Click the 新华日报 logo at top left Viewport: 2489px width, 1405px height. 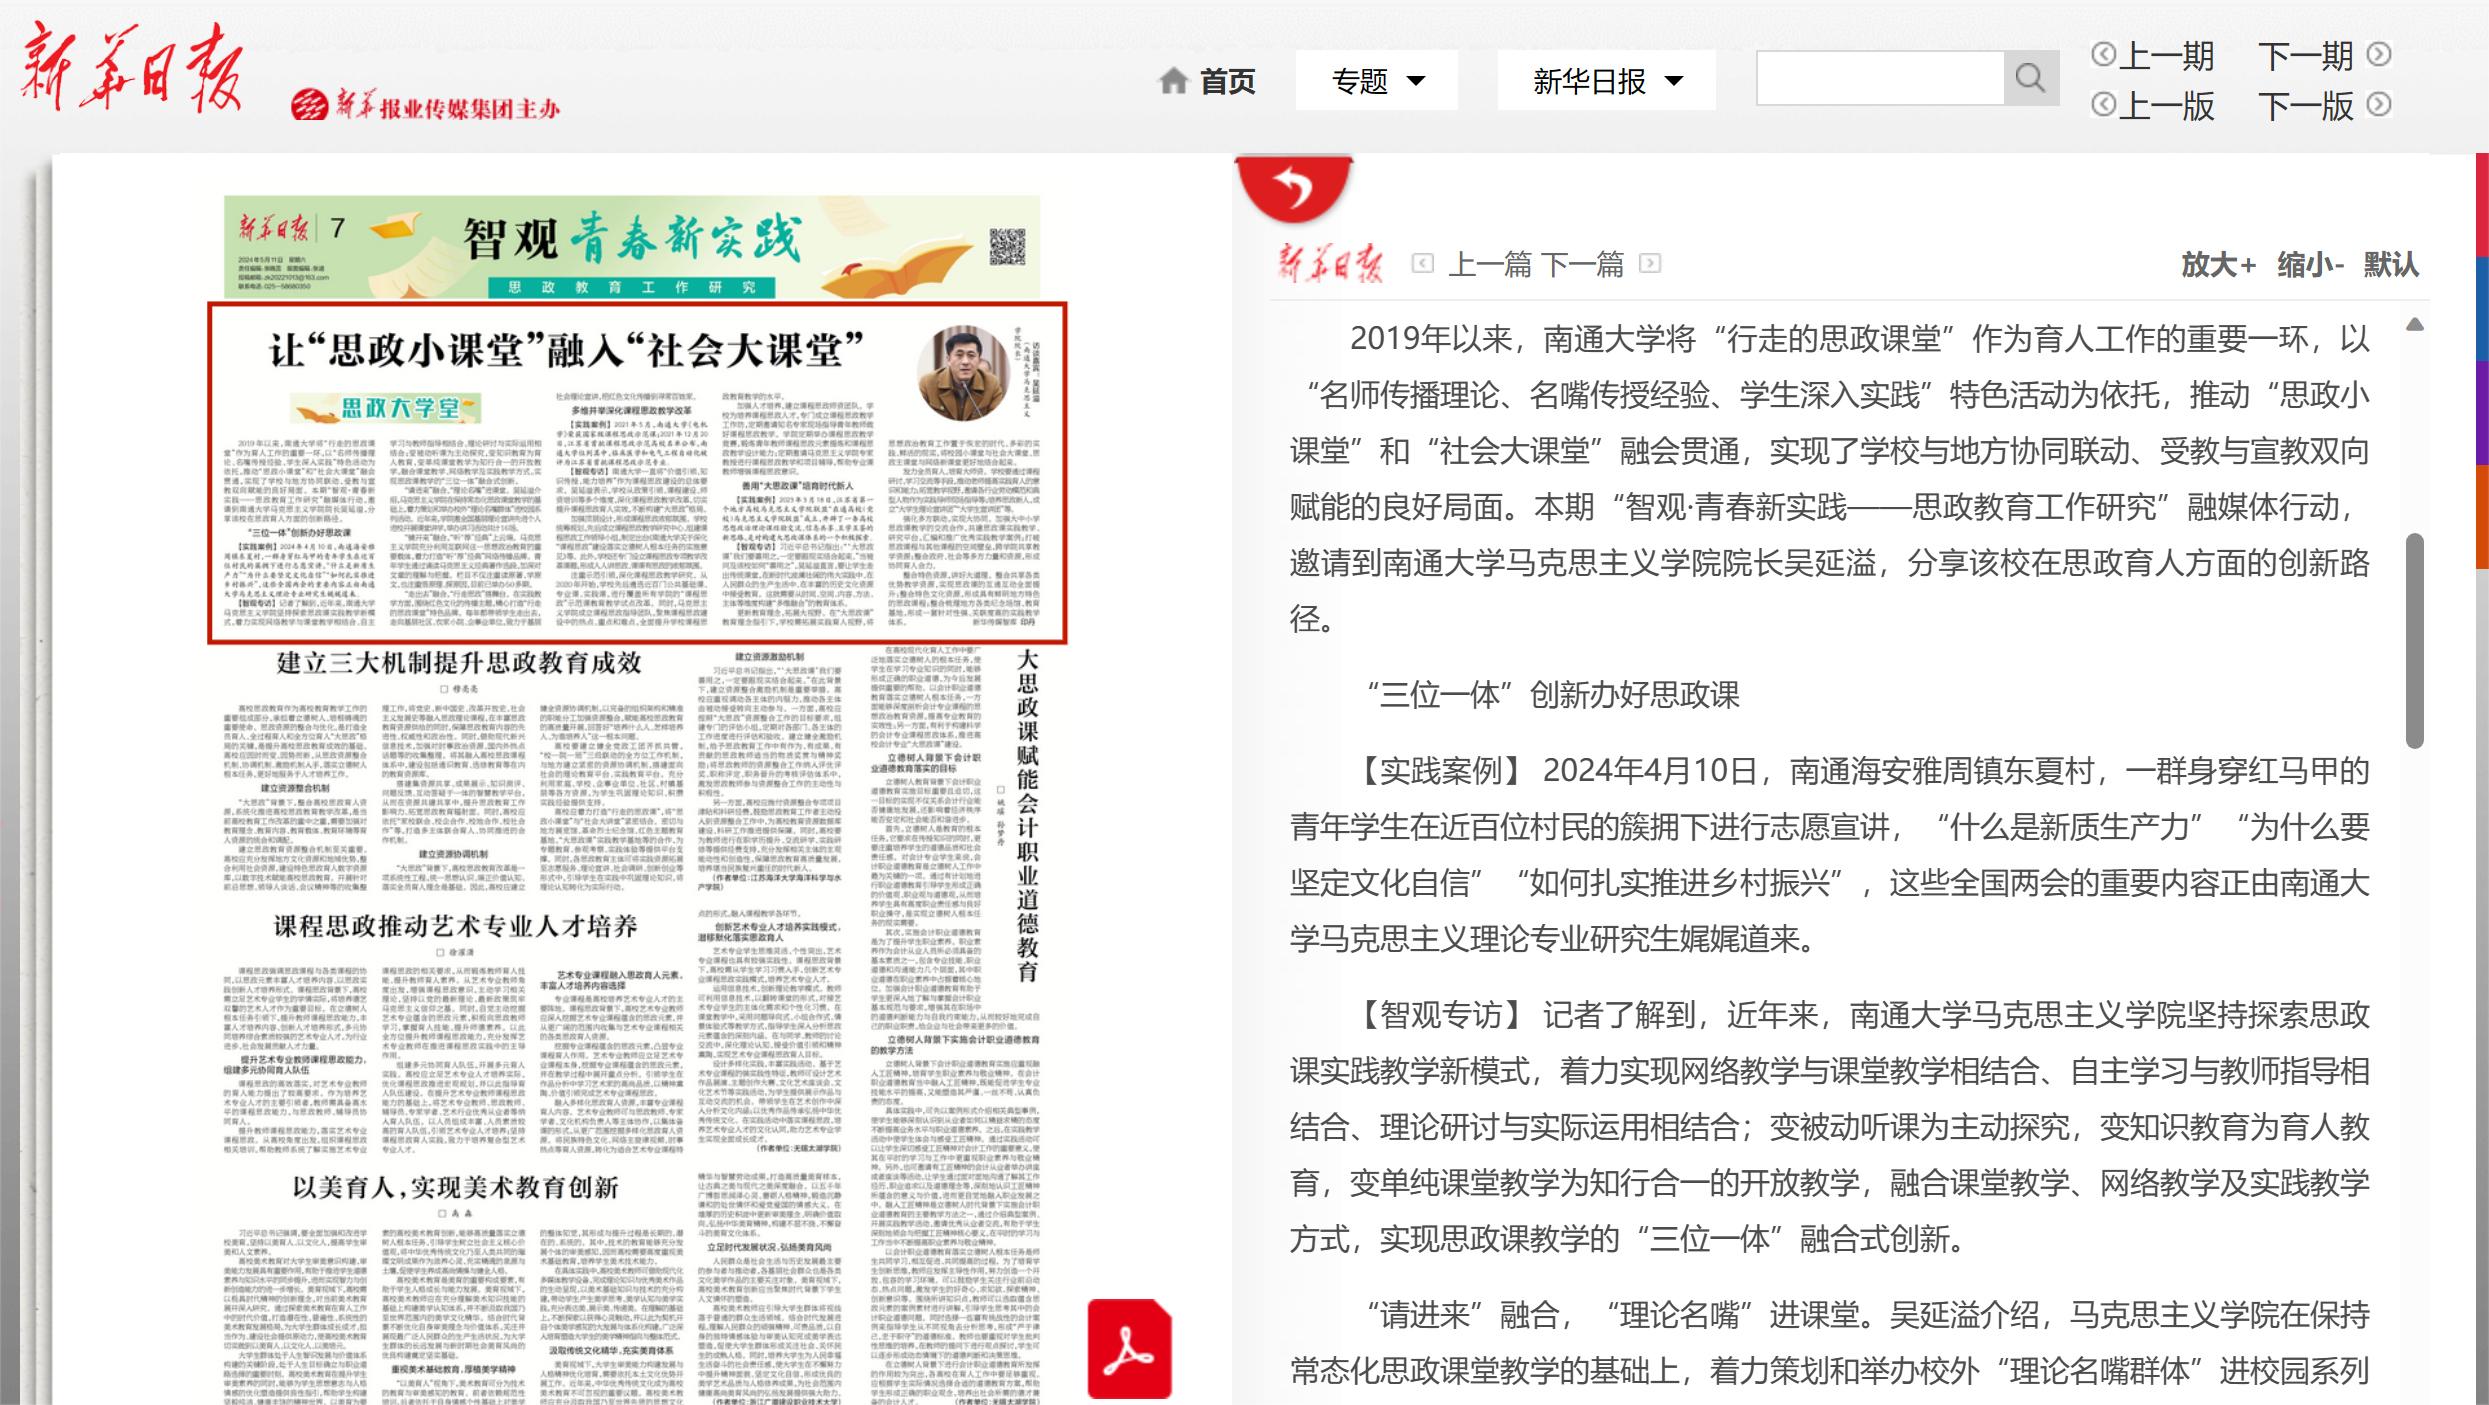click(132, 68)
